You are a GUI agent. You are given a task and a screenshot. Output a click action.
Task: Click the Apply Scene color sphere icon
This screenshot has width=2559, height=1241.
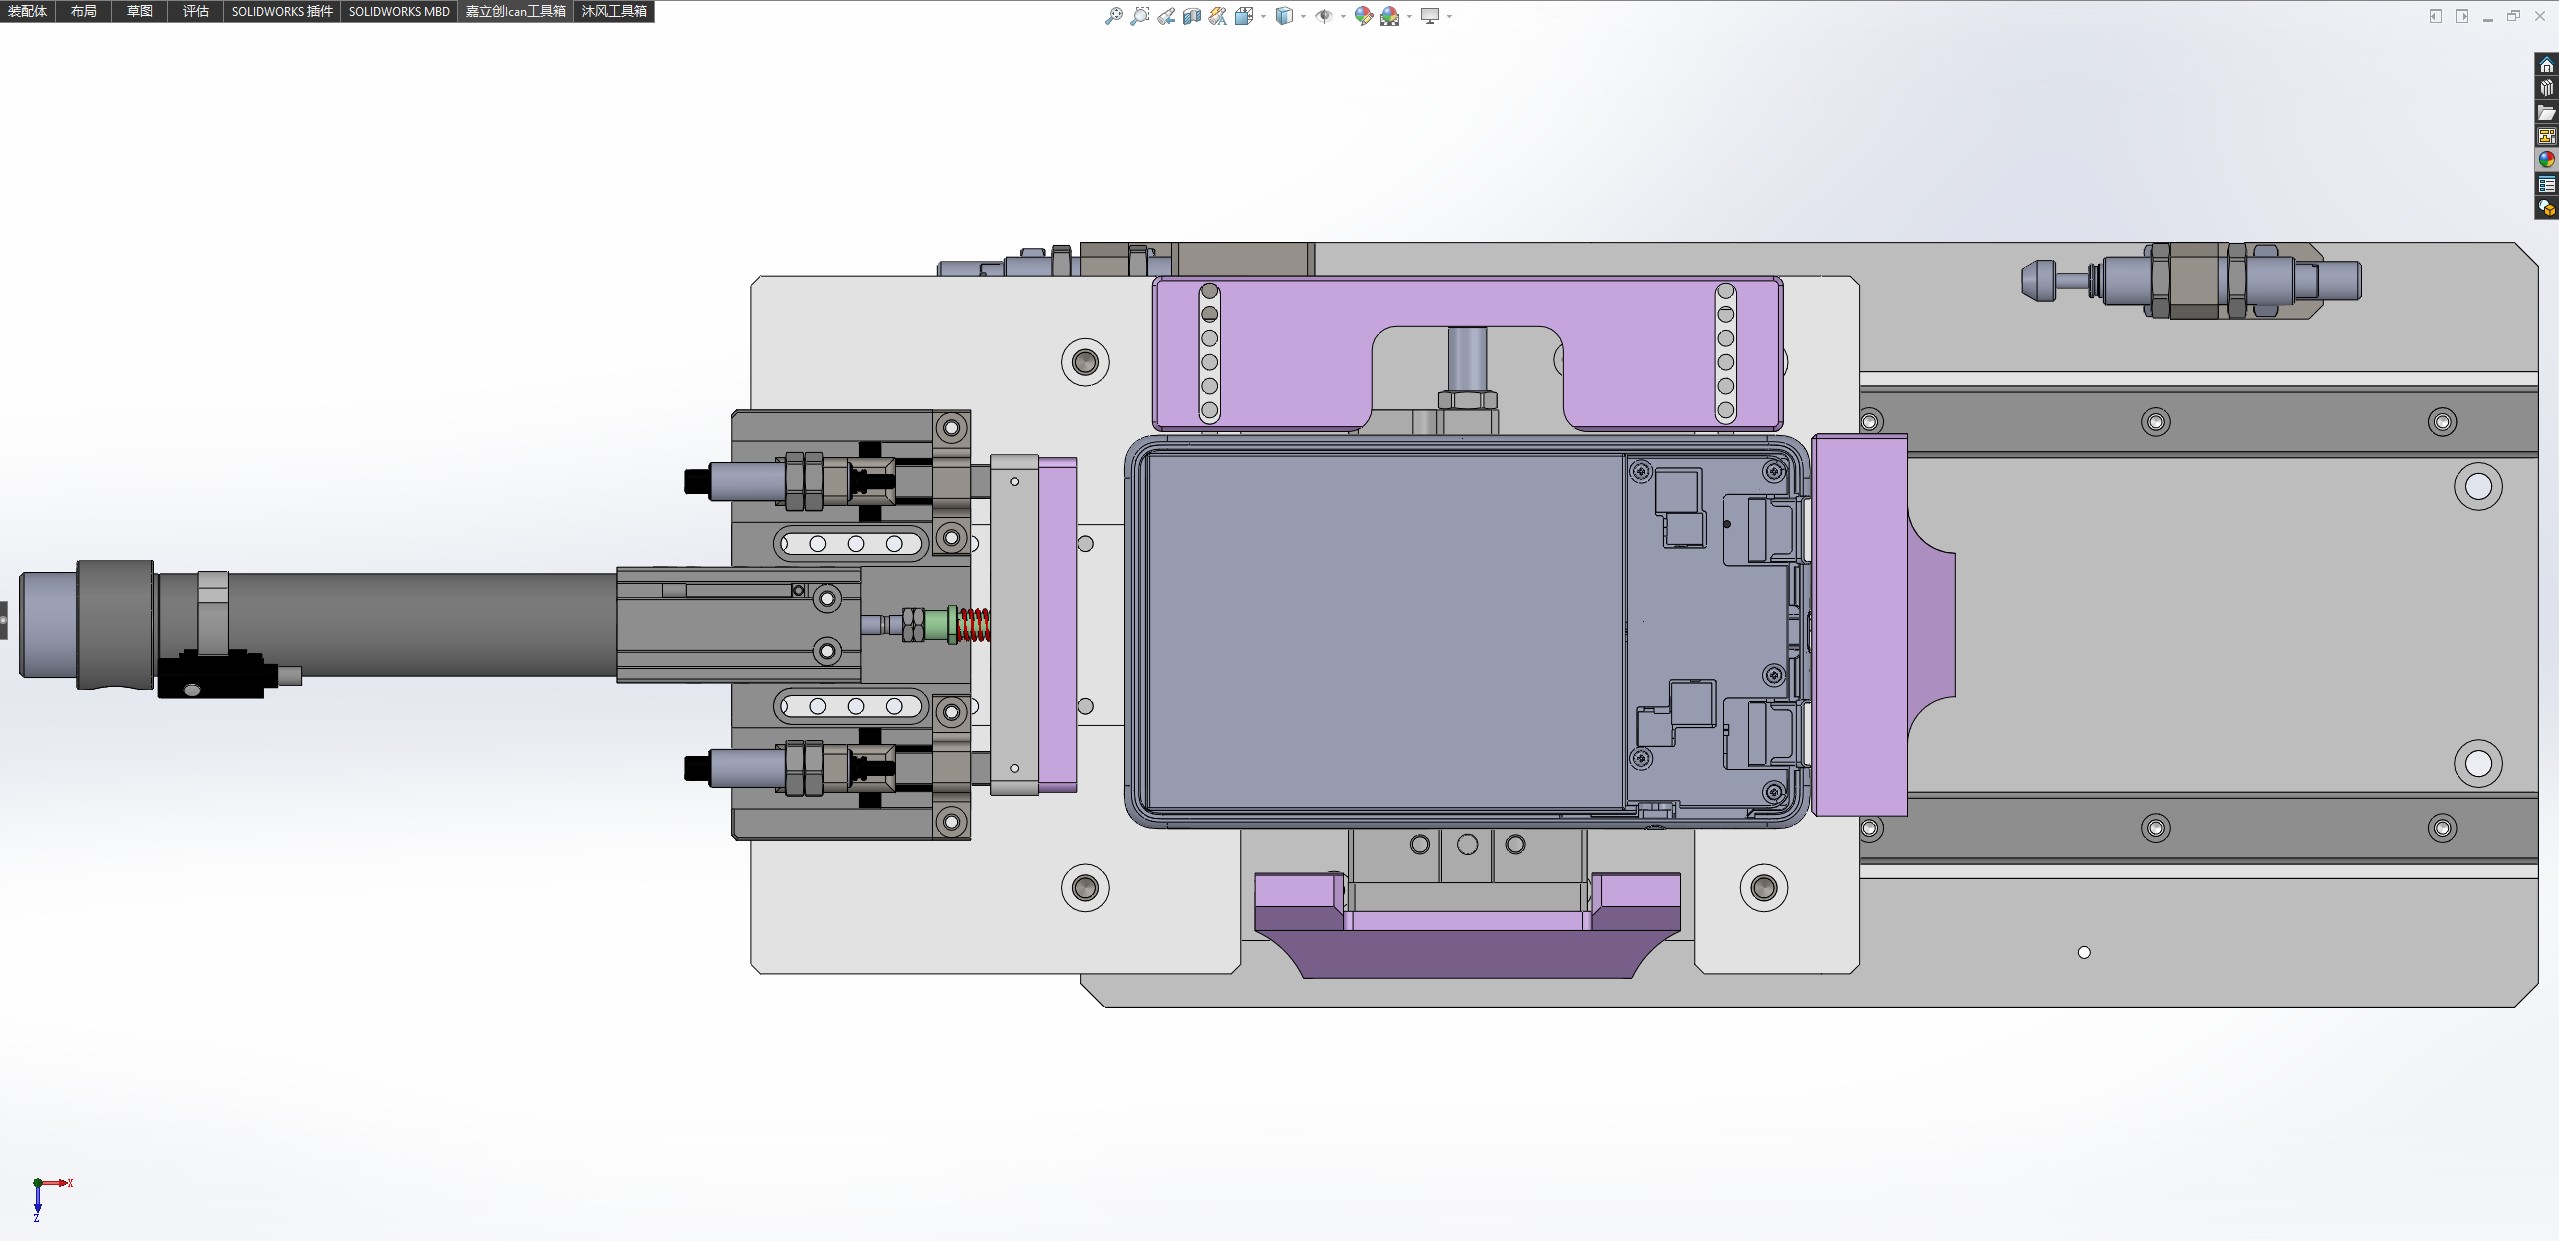[x=1389, y=16]
